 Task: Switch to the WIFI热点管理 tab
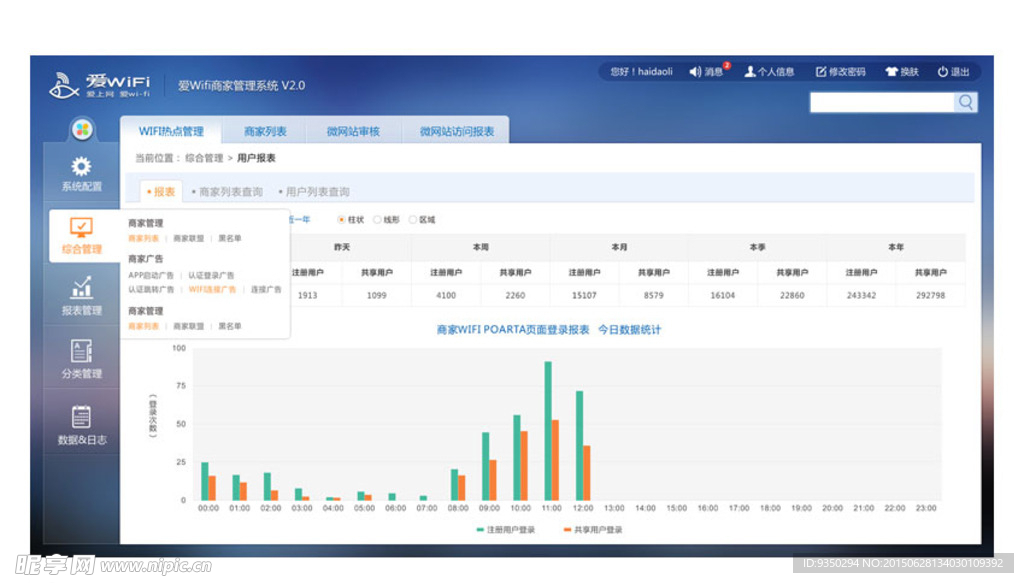[173, 131]
